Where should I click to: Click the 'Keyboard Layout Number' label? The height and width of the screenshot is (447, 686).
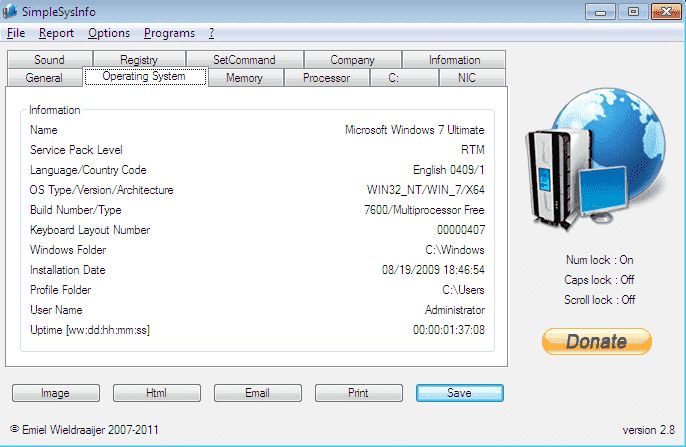90,230
